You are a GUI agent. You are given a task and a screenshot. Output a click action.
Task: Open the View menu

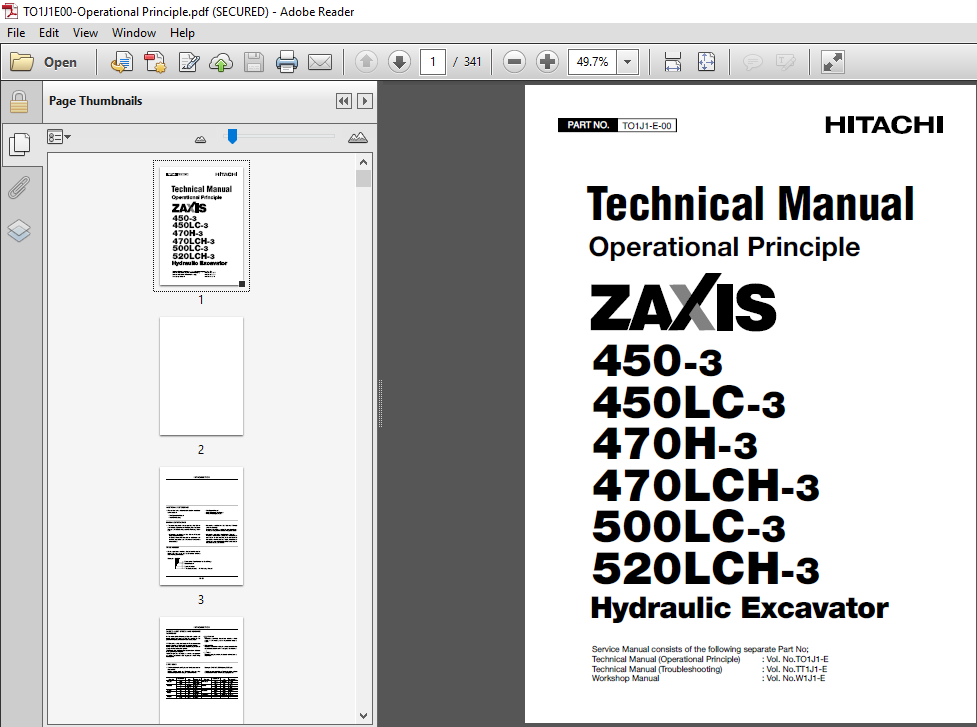click(85, 33)
